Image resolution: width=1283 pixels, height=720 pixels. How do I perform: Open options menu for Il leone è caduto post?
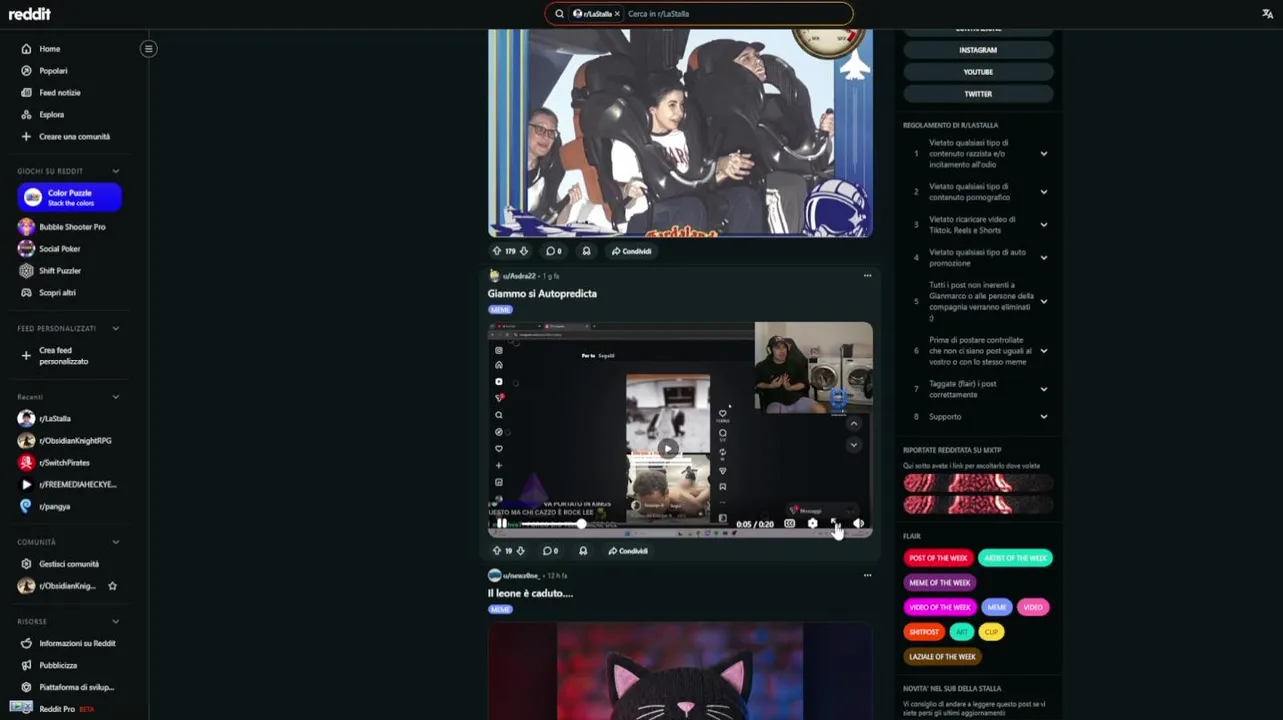(x=867, y=575)
